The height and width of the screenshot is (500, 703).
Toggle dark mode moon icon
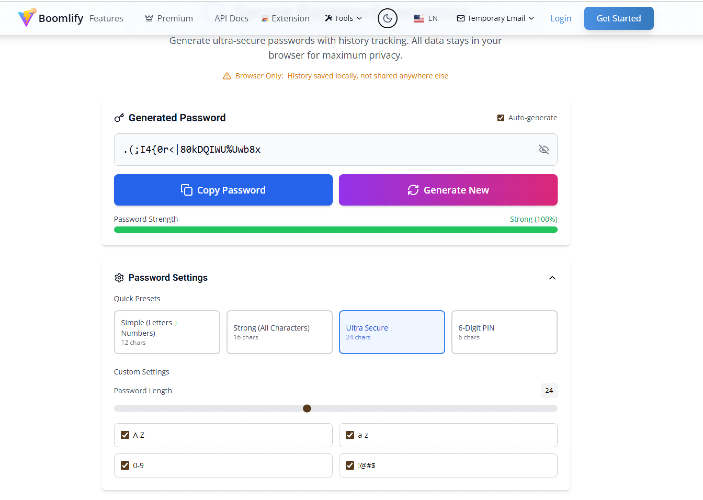[387, 18]
